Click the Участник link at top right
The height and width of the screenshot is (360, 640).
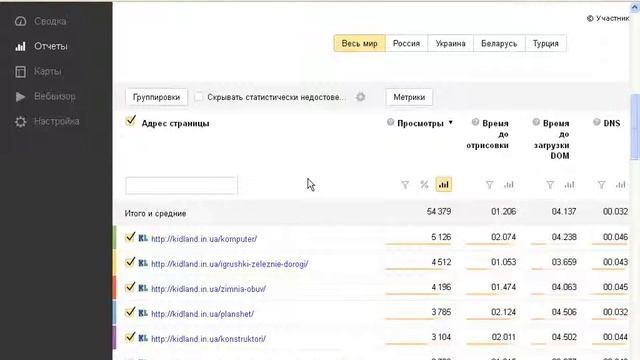click(608, 18)
